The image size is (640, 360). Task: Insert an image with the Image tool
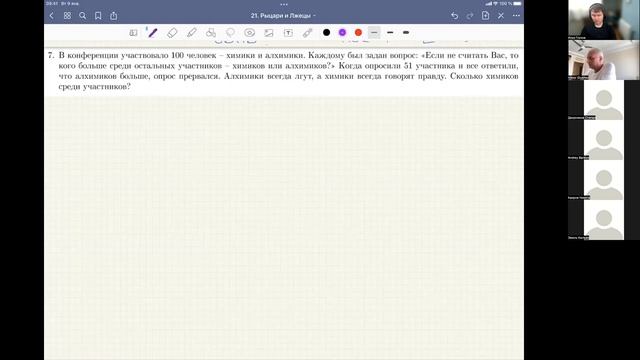269,33
